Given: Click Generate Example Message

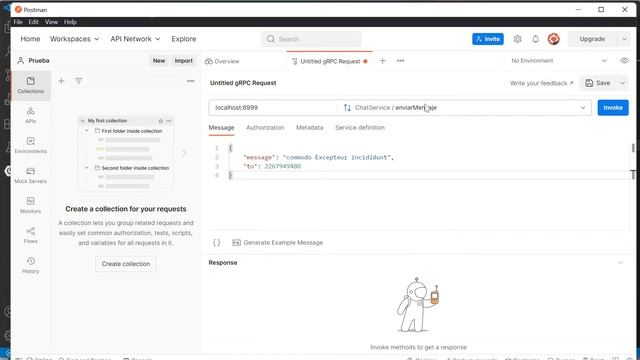Looking at the screenshot, I should (x=278, y=242).
